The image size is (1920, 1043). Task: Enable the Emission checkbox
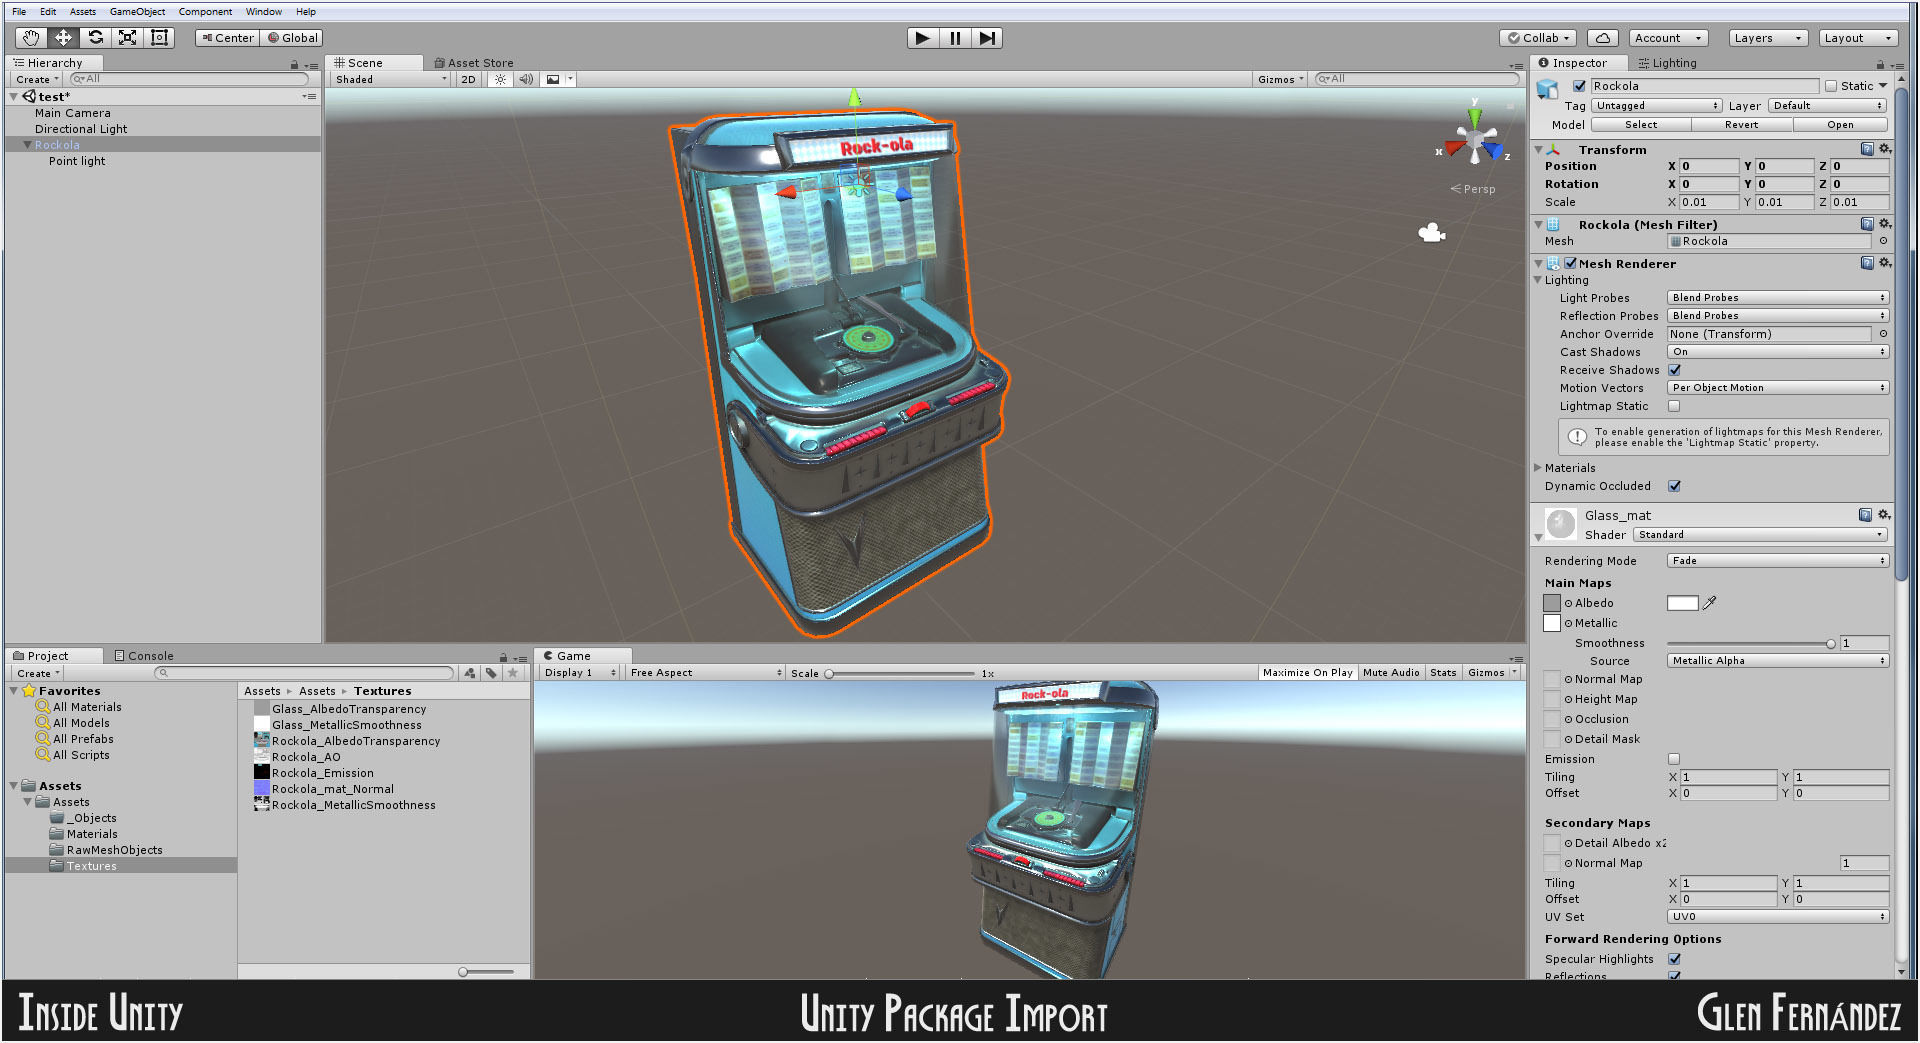coord(1674,759)
